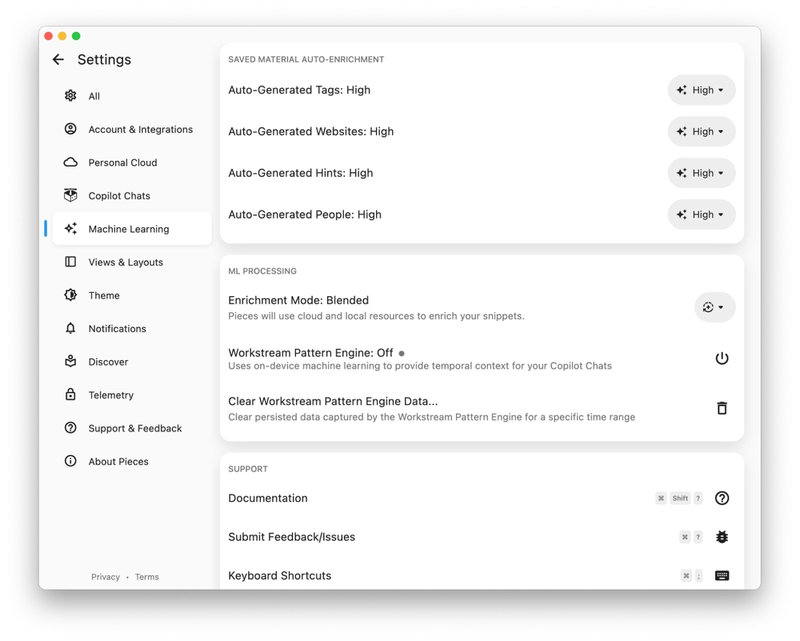Toggle the Workstream Pattern Engine power icon
800x641 pixels.
[x=722, y=359]
